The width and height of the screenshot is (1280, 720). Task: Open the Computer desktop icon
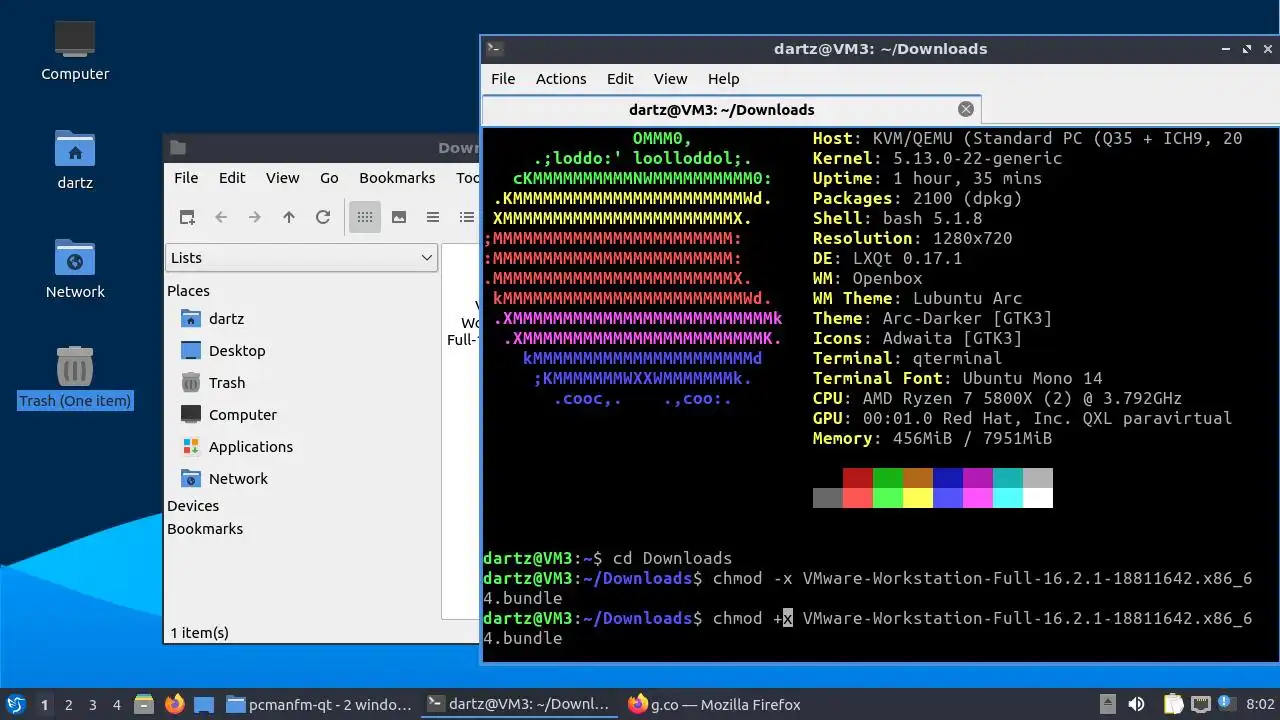click(x=75, y=50)
